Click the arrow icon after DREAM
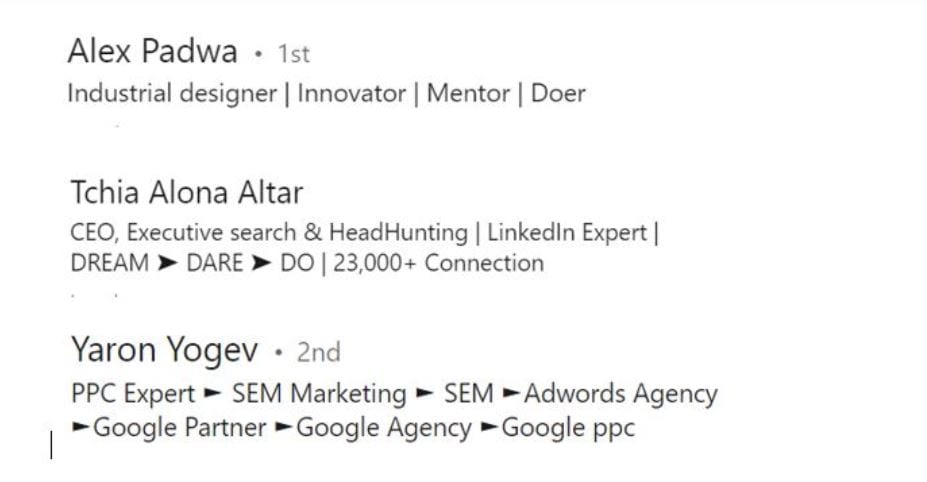This screenshot has width=927, height=482. 167,263
